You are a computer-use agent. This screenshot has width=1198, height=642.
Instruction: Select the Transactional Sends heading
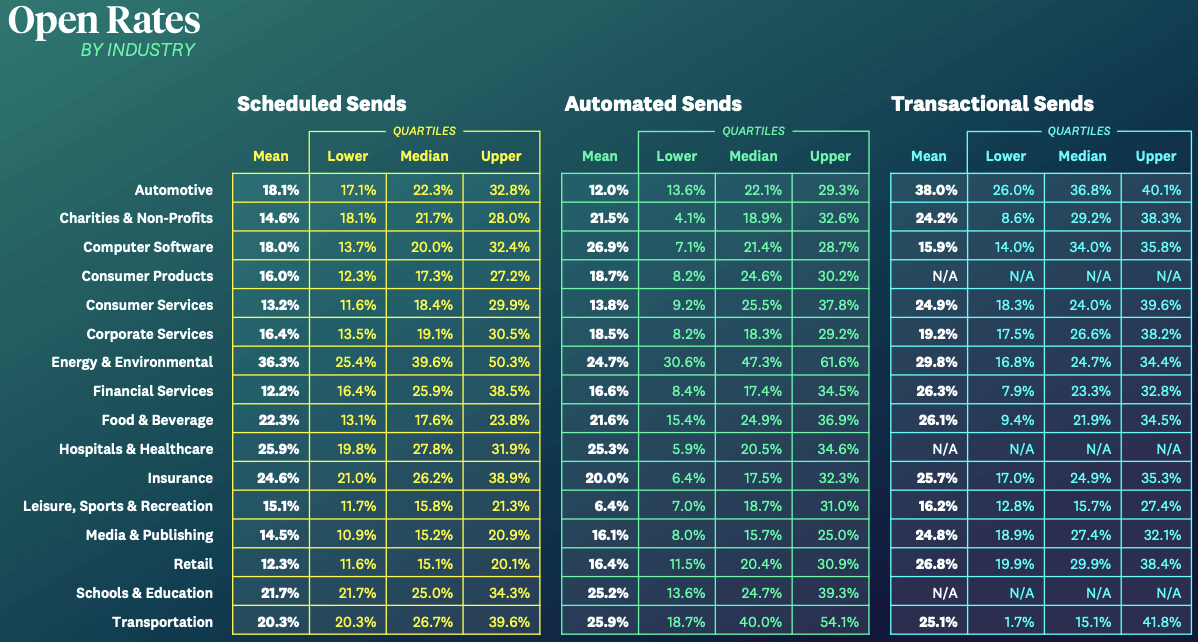(992, 104)
